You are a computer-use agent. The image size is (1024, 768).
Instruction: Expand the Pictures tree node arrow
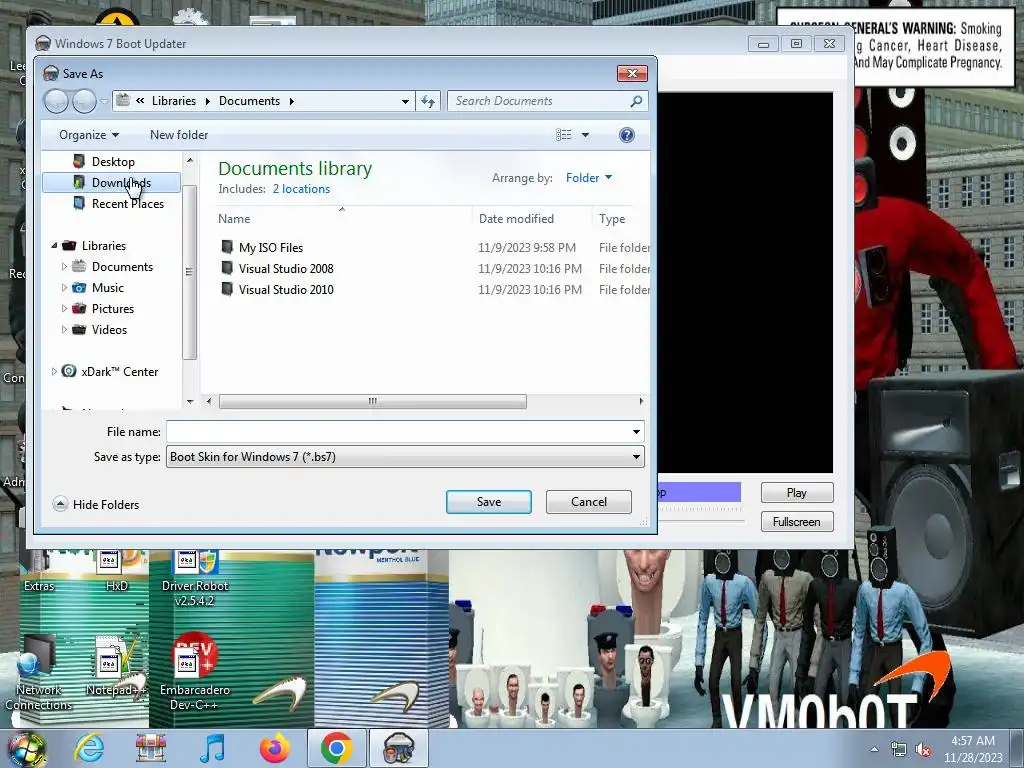point(64,308)
